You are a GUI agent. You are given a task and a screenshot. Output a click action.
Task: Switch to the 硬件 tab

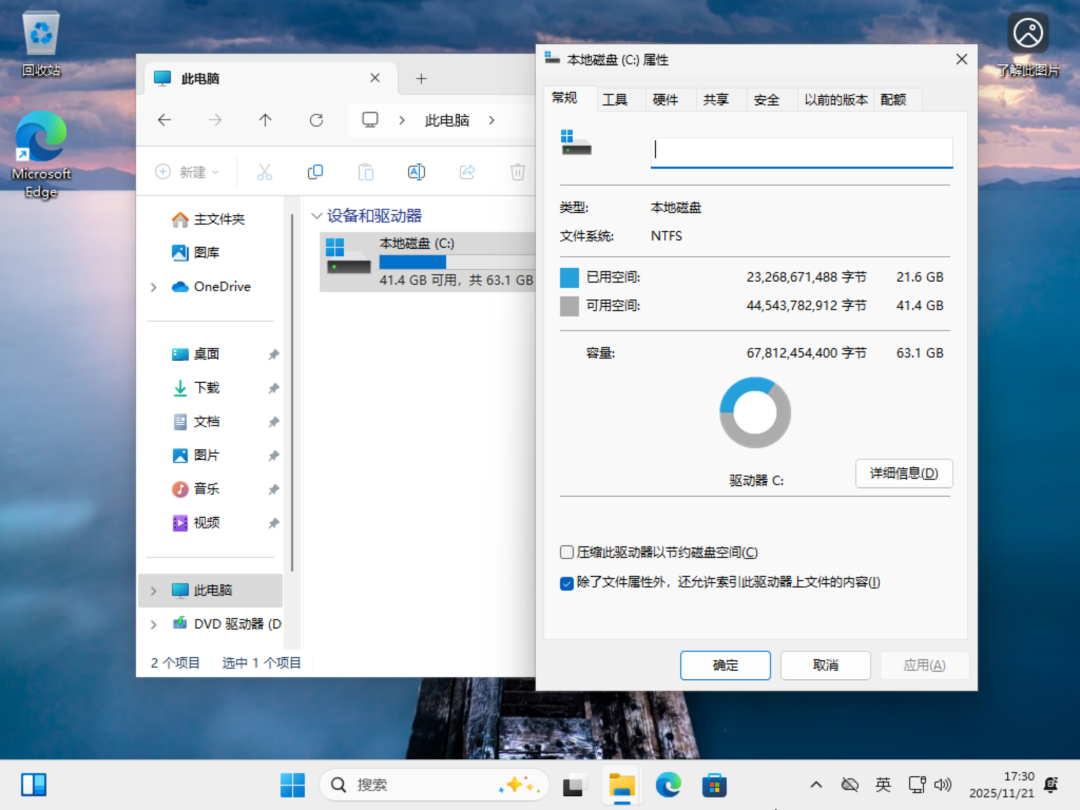[x=665, y=100]
